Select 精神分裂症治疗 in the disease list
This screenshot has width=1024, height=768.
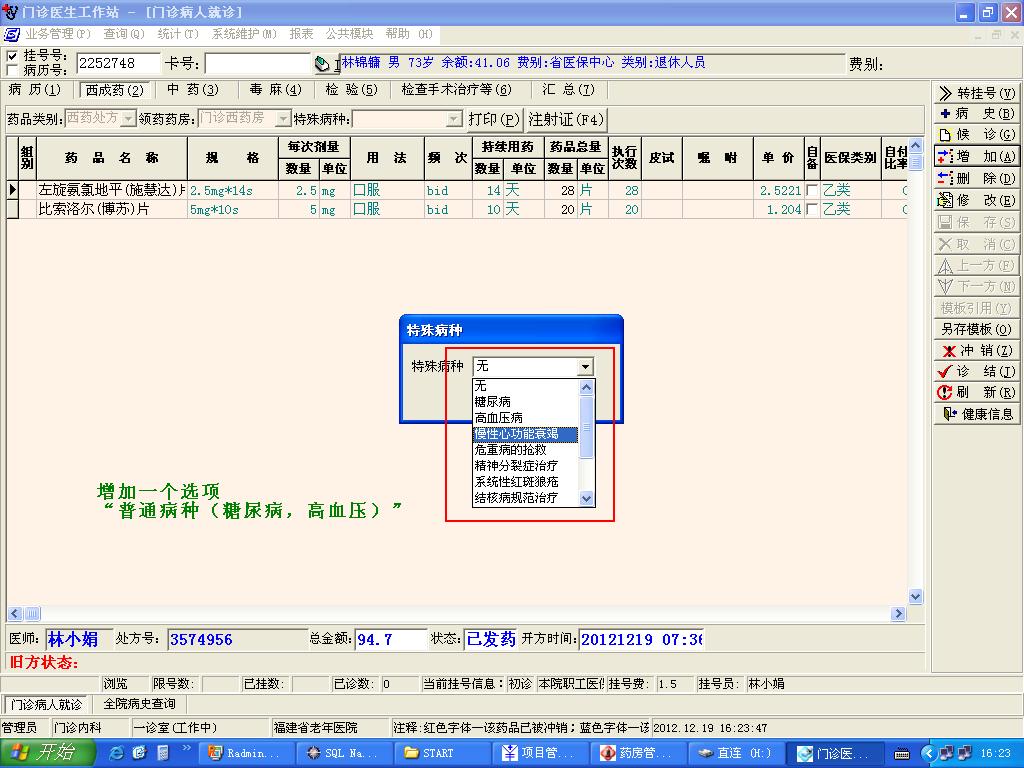[x=526, y=466]
